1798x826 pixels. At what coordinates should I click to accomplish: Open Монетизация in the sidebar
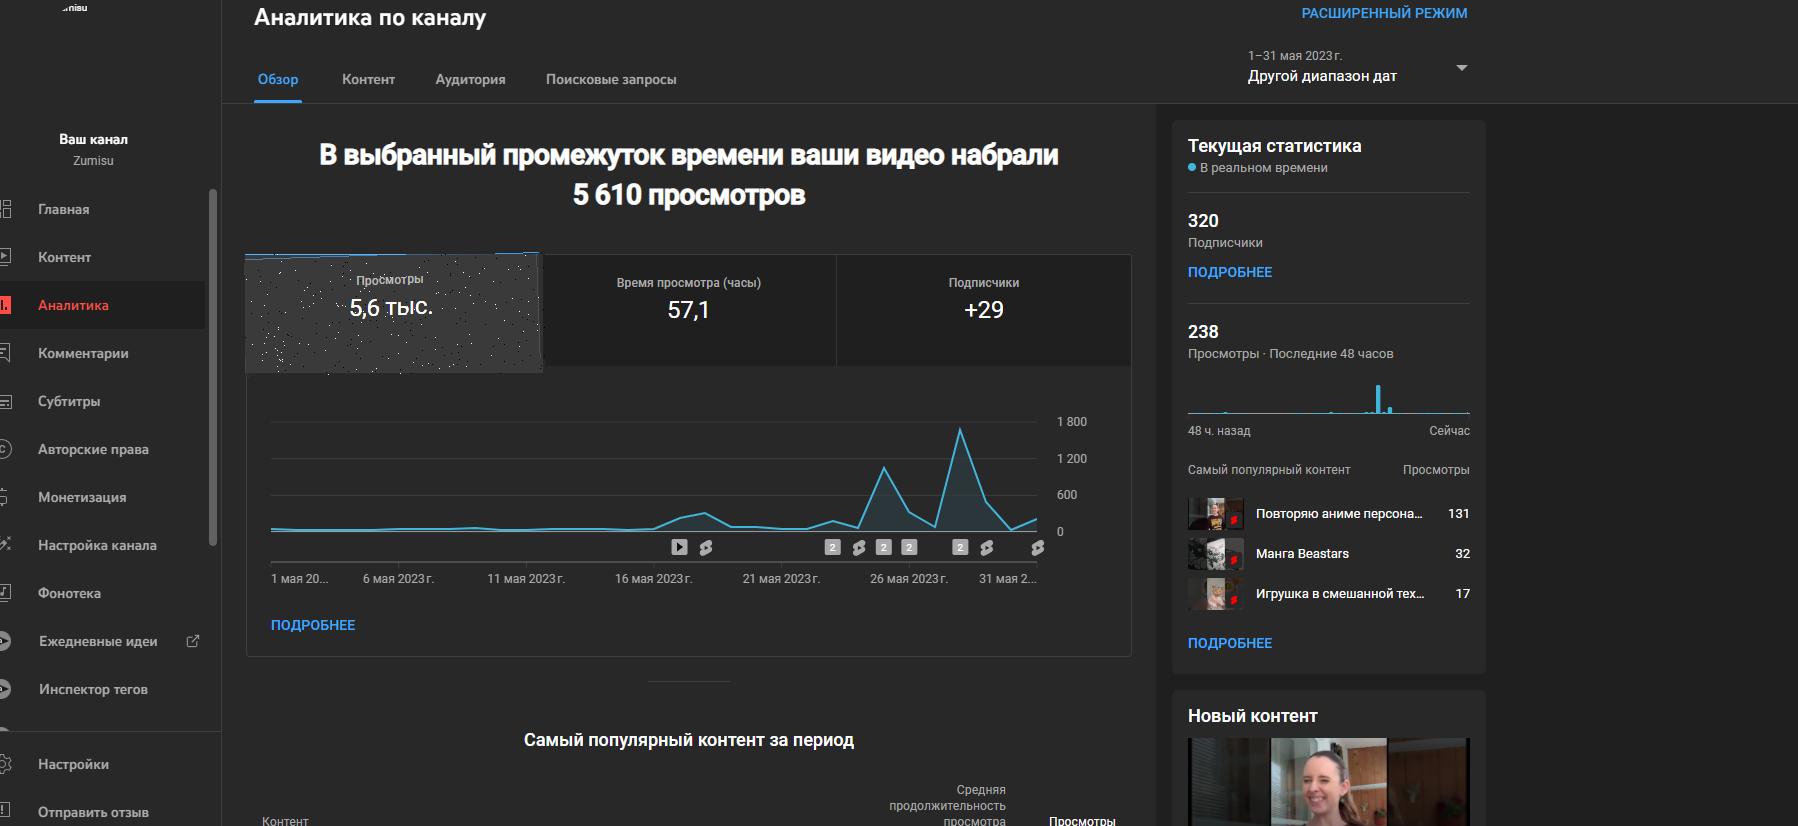(100, 497)
